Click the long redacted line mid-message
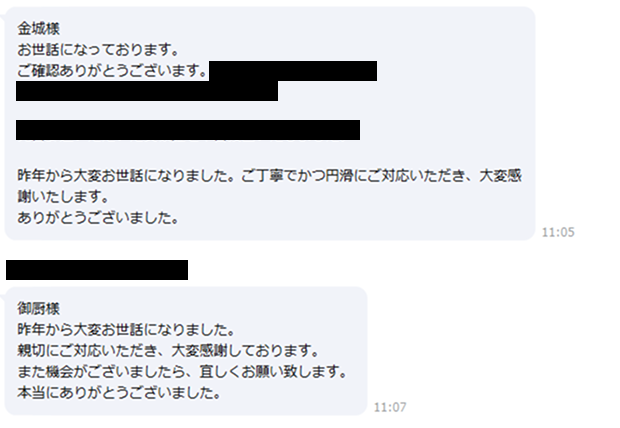Image resolution: width=620 pixels, height=428 pixels. click(188, 130)
